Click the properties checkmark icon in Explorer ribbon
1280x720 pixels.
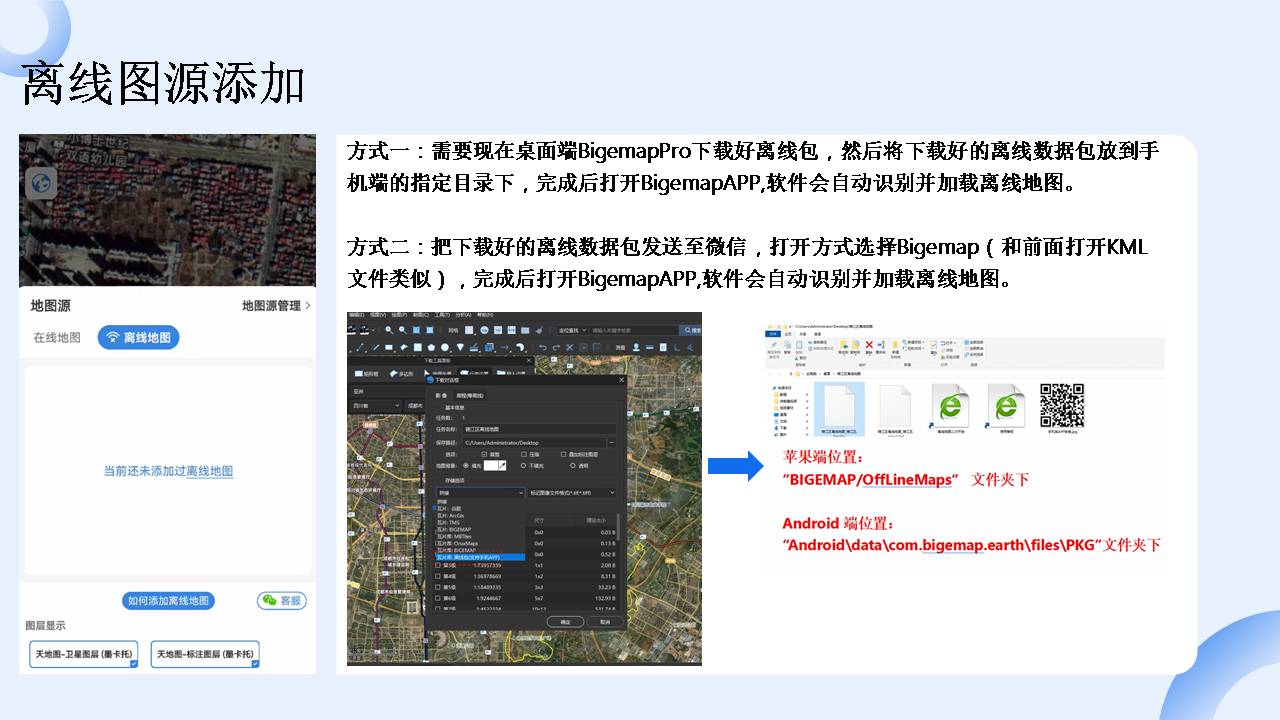click(x=933, y=345)
